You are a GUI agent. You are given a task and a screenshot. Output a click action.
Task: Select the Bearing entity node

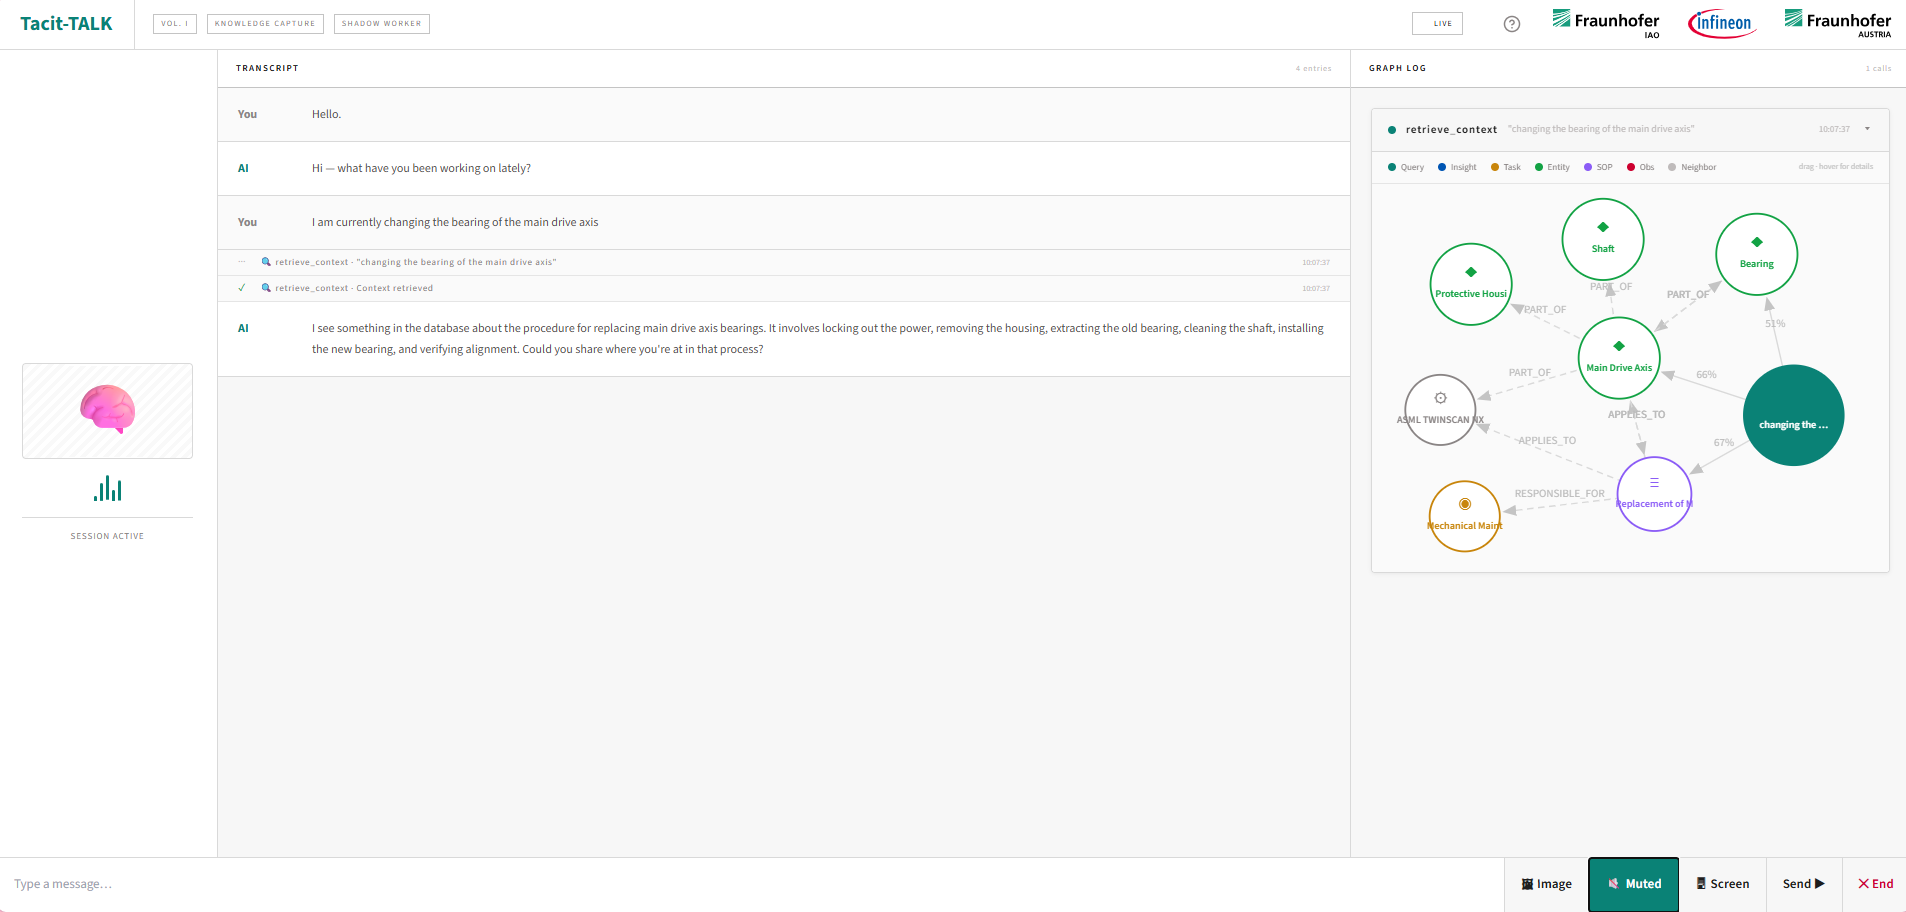[1756, 254]
